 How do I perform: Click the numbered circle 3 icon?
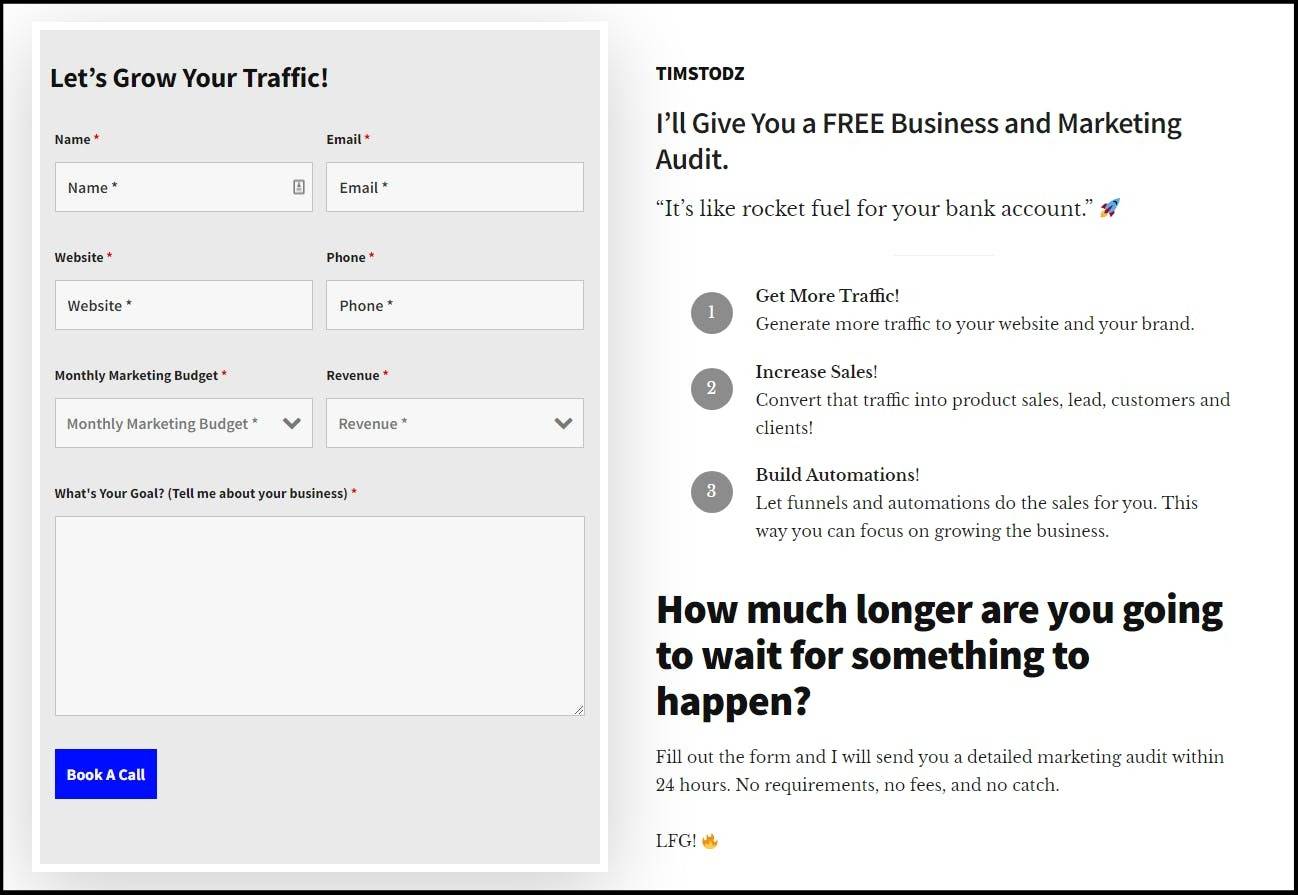(x=711, y=491)
